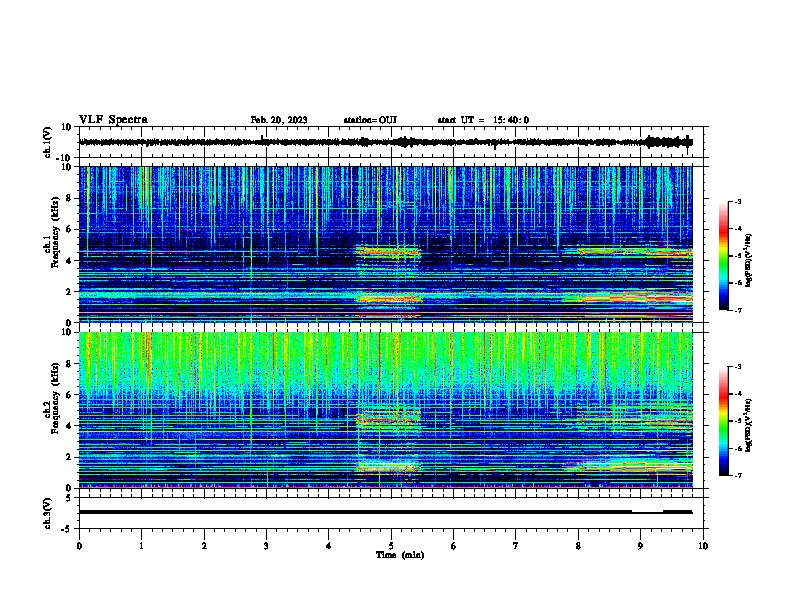Click the ch.1 emission band near 4.5 kHz at minute 9
The width and height of the screenshot is (792, 612).
pyautogui.click(x=635, y=252)
